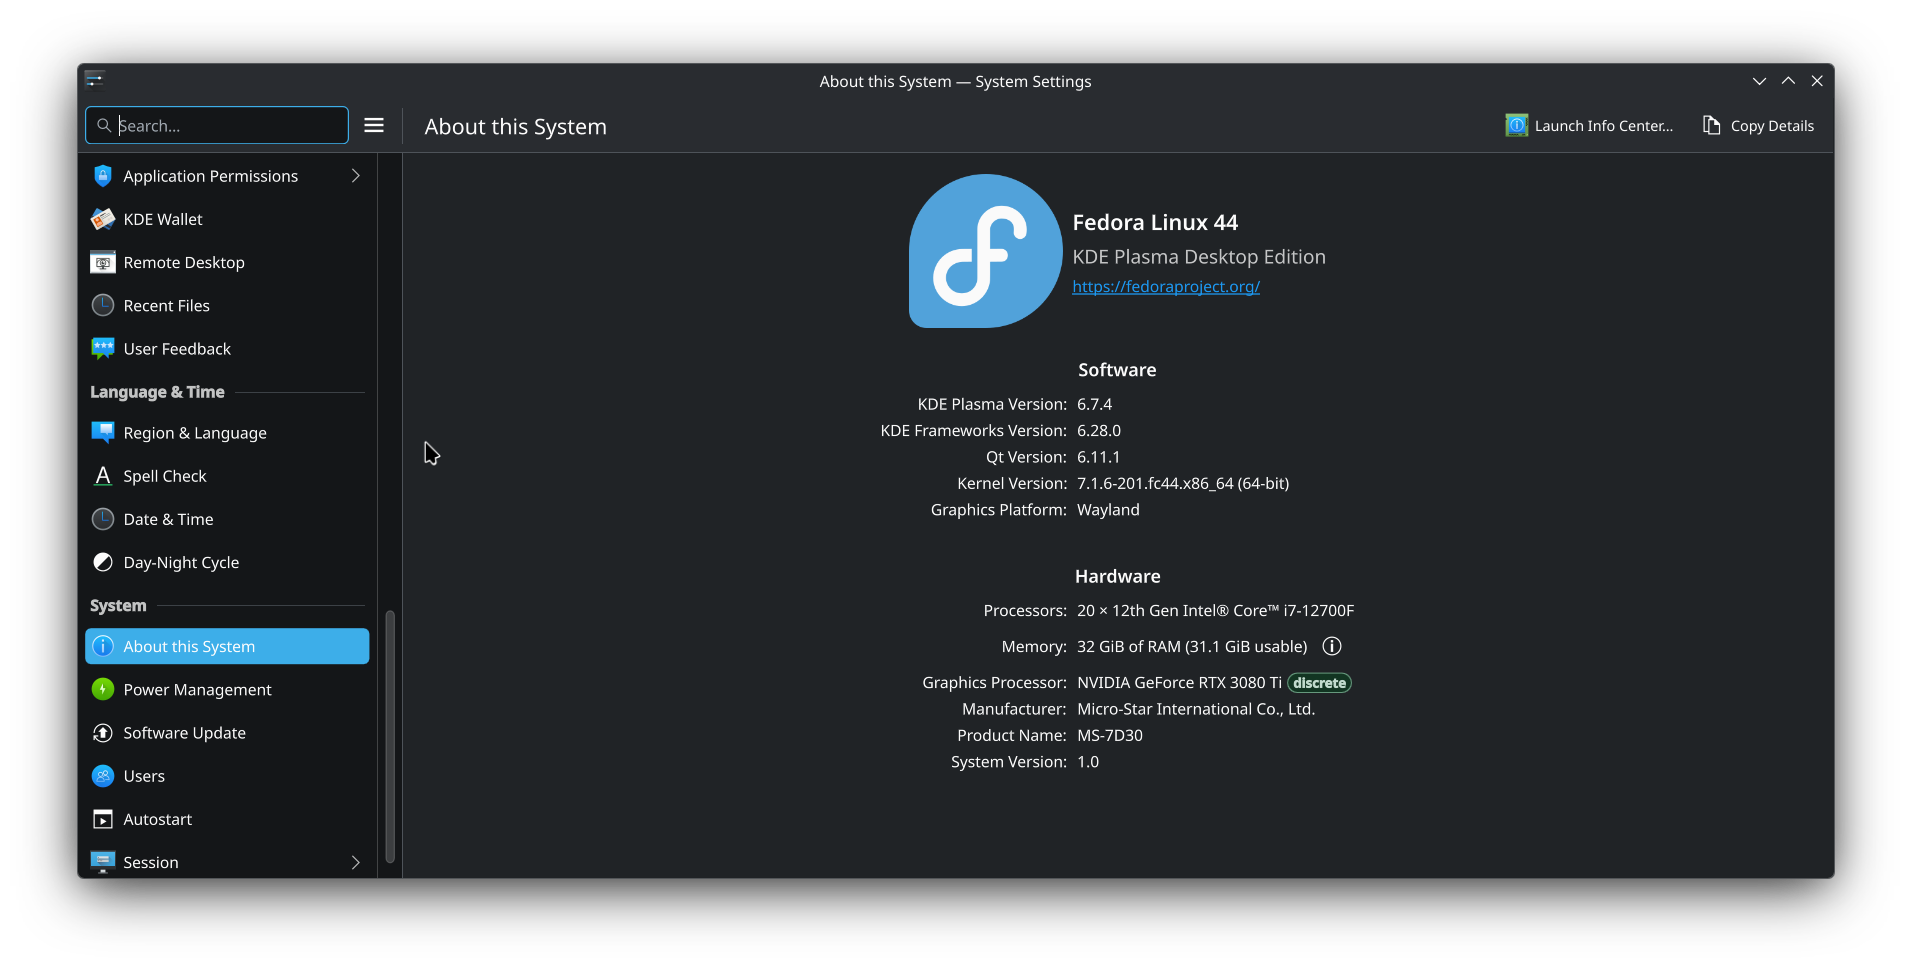Screen dimensions: 1912x970
Task: Go to Remote Desktop settings
Action: click(x=227, y=262)
